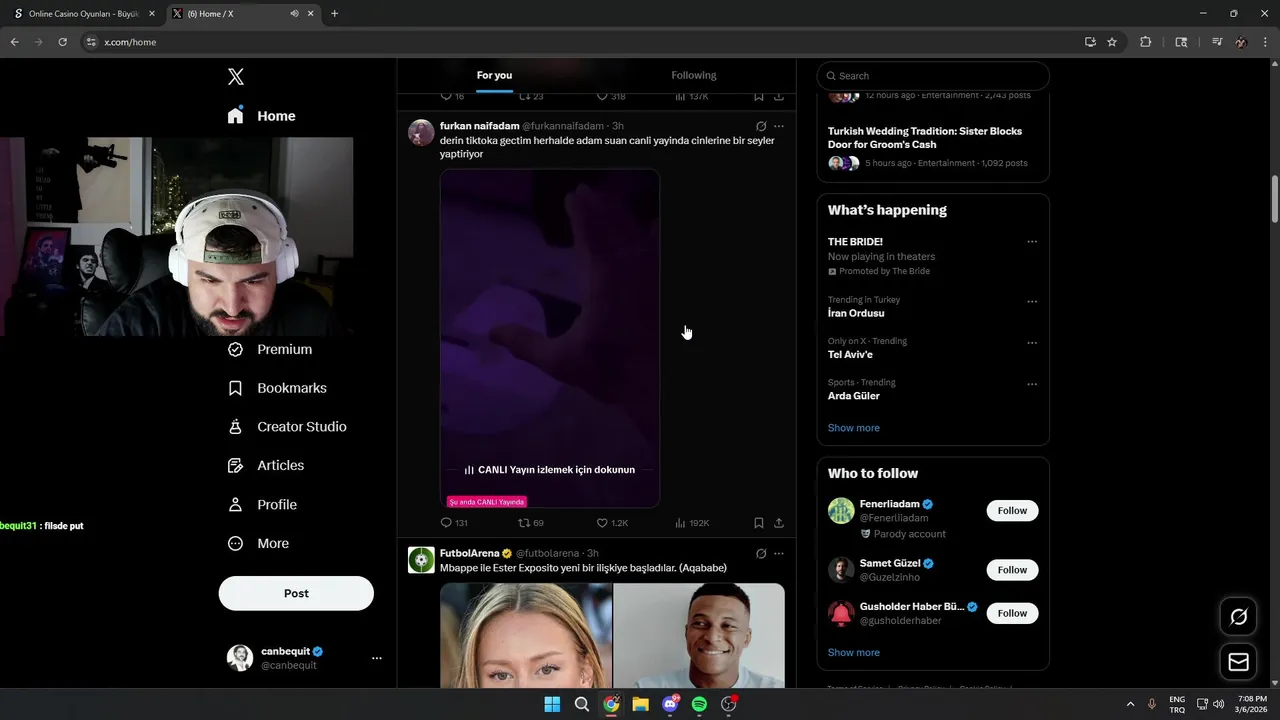The image size is (1280, 720).
Task: Follow Gusholder Haber Bülteni
Action: (x=1012, y=613)
